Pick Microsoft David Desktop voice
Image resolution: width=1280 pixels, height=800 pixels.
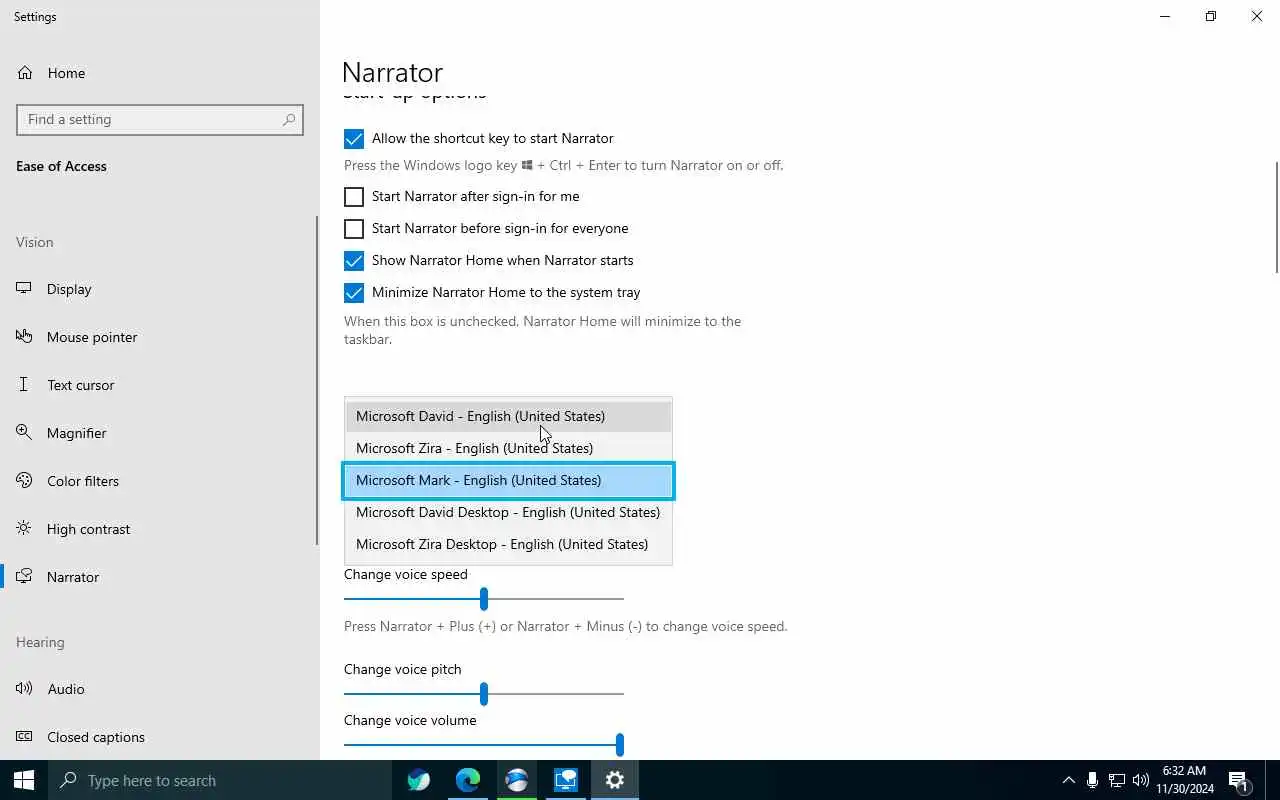(x=508, y=512)
